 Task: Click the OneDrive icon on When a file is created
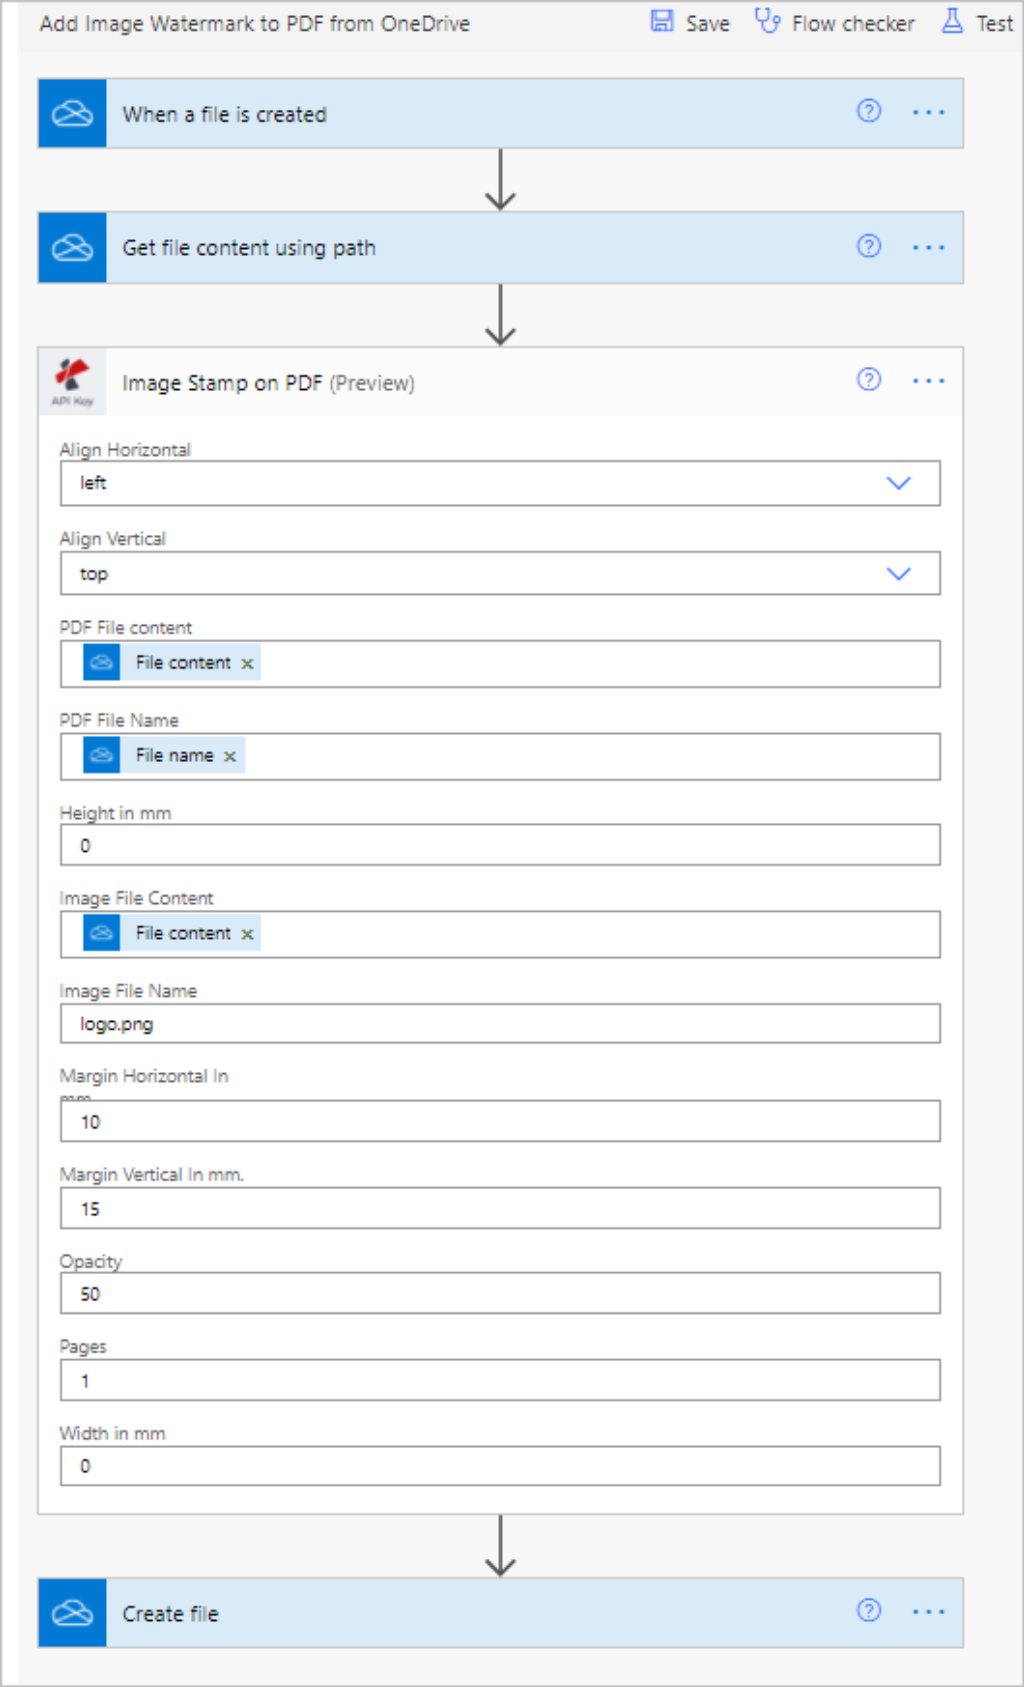[71, 113]
